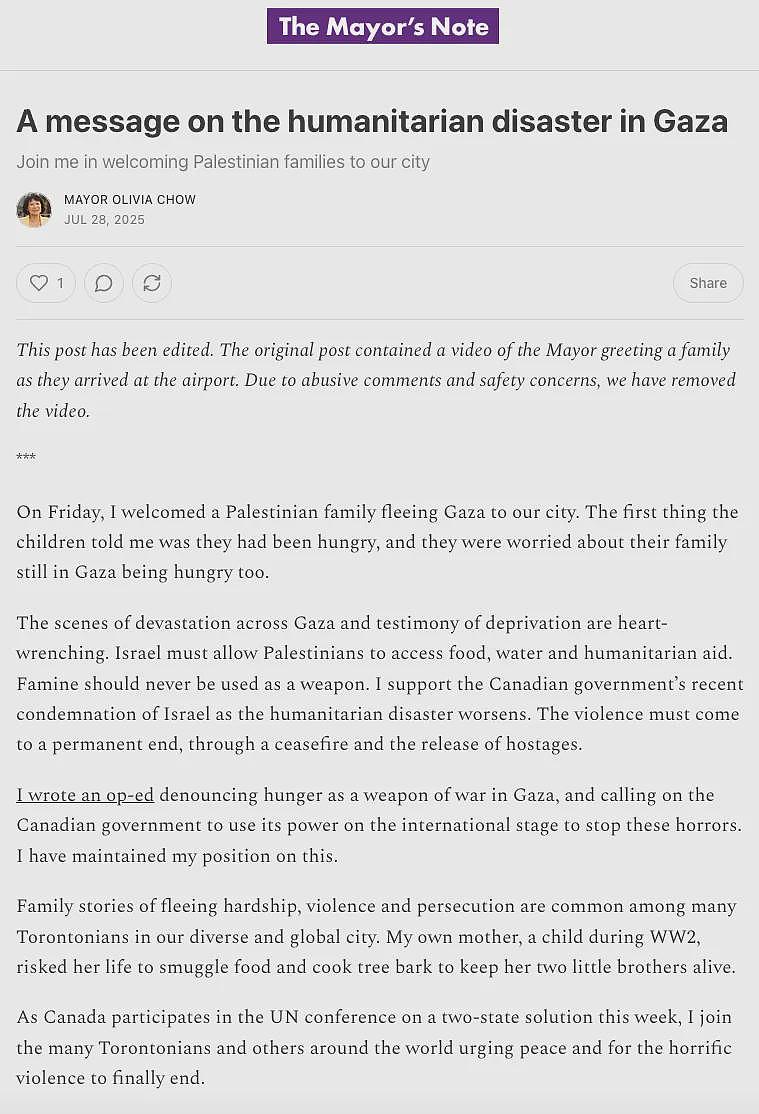759x1114 pixels.
Task: Open The Mayor's Note publication logo
Action: (x=383, y=26)
